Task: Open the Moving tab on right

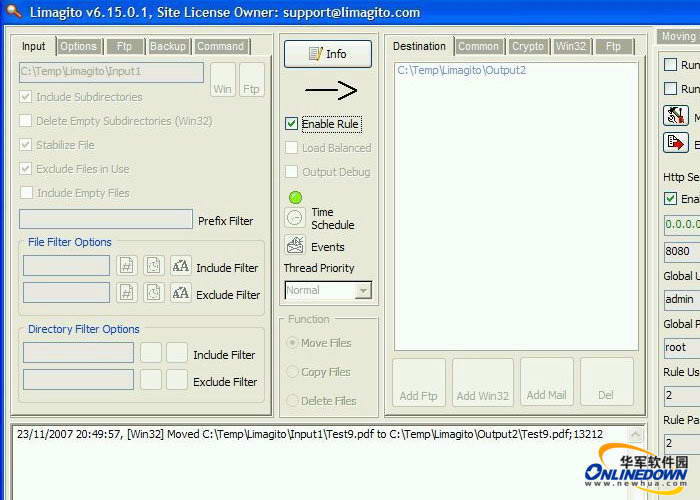Action: pos(679,37)
